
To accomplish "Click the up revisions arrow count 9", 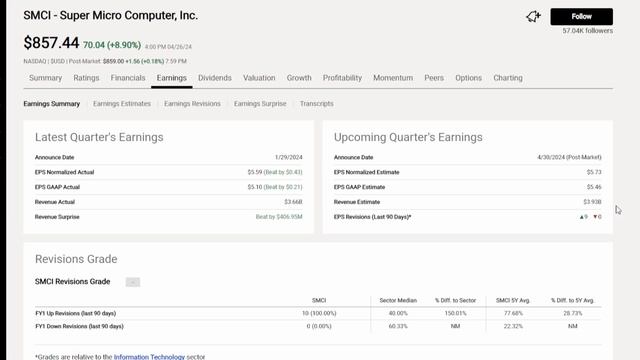I will [584, 217].
